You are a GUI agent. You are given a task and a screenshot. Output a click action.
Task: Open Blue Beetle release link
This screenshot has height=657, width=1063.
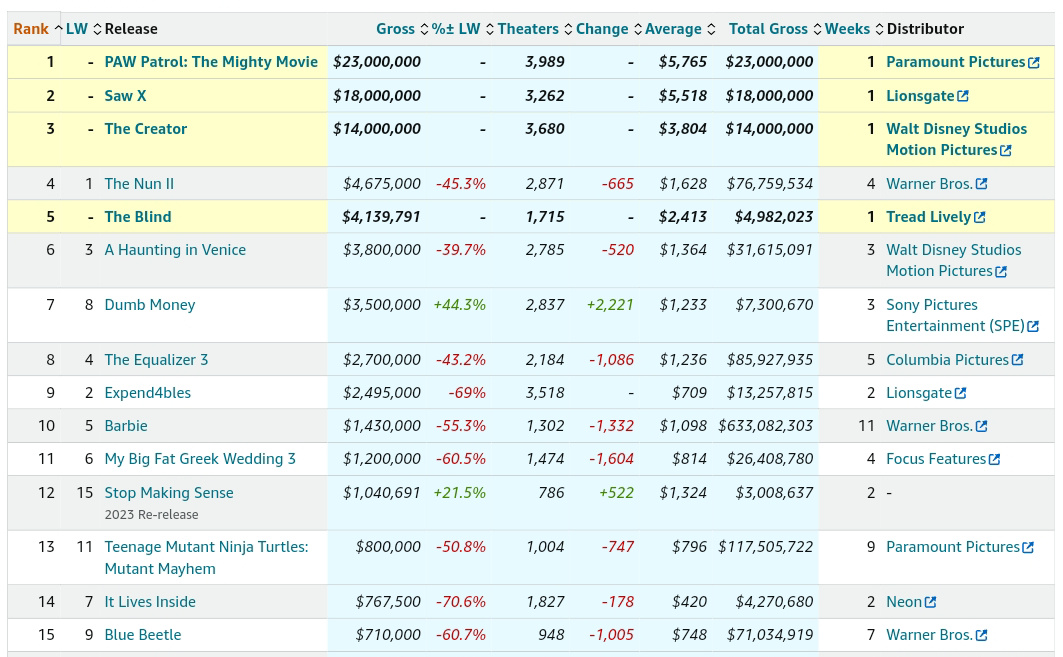[x=143, y=635]
